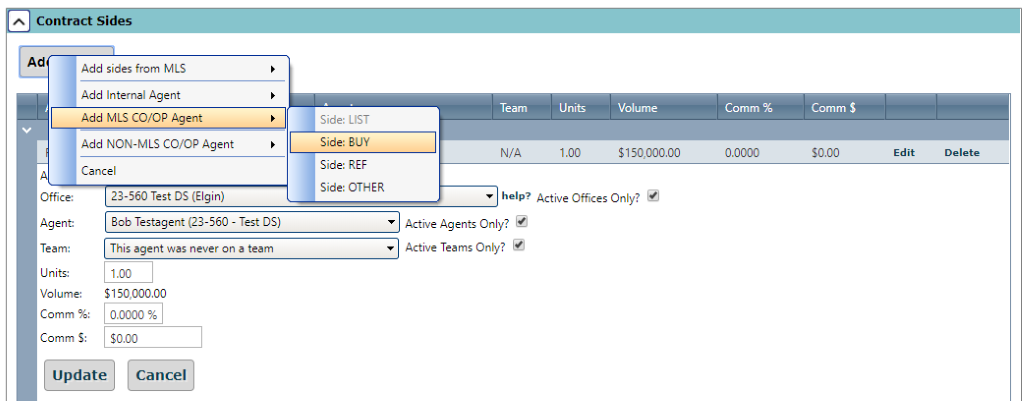
Task: Open the Agent dropdown list
Action: pos(390,222)
